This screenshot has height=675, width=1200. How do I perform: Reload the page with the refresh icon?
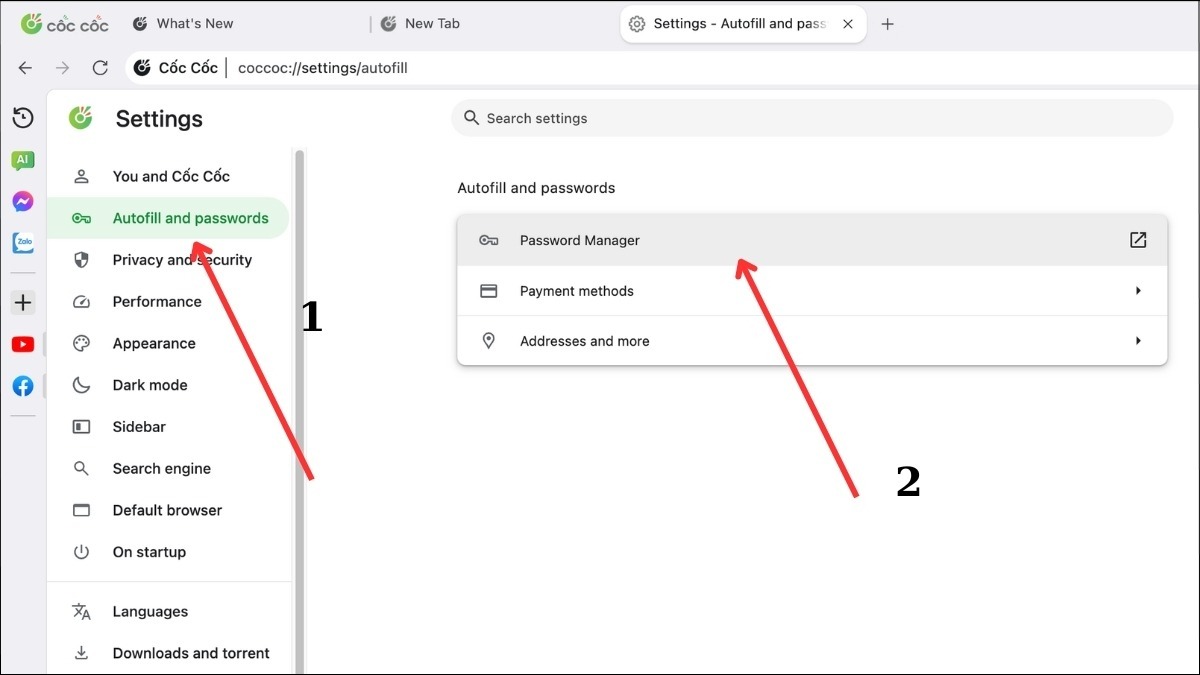click(100, 68)
